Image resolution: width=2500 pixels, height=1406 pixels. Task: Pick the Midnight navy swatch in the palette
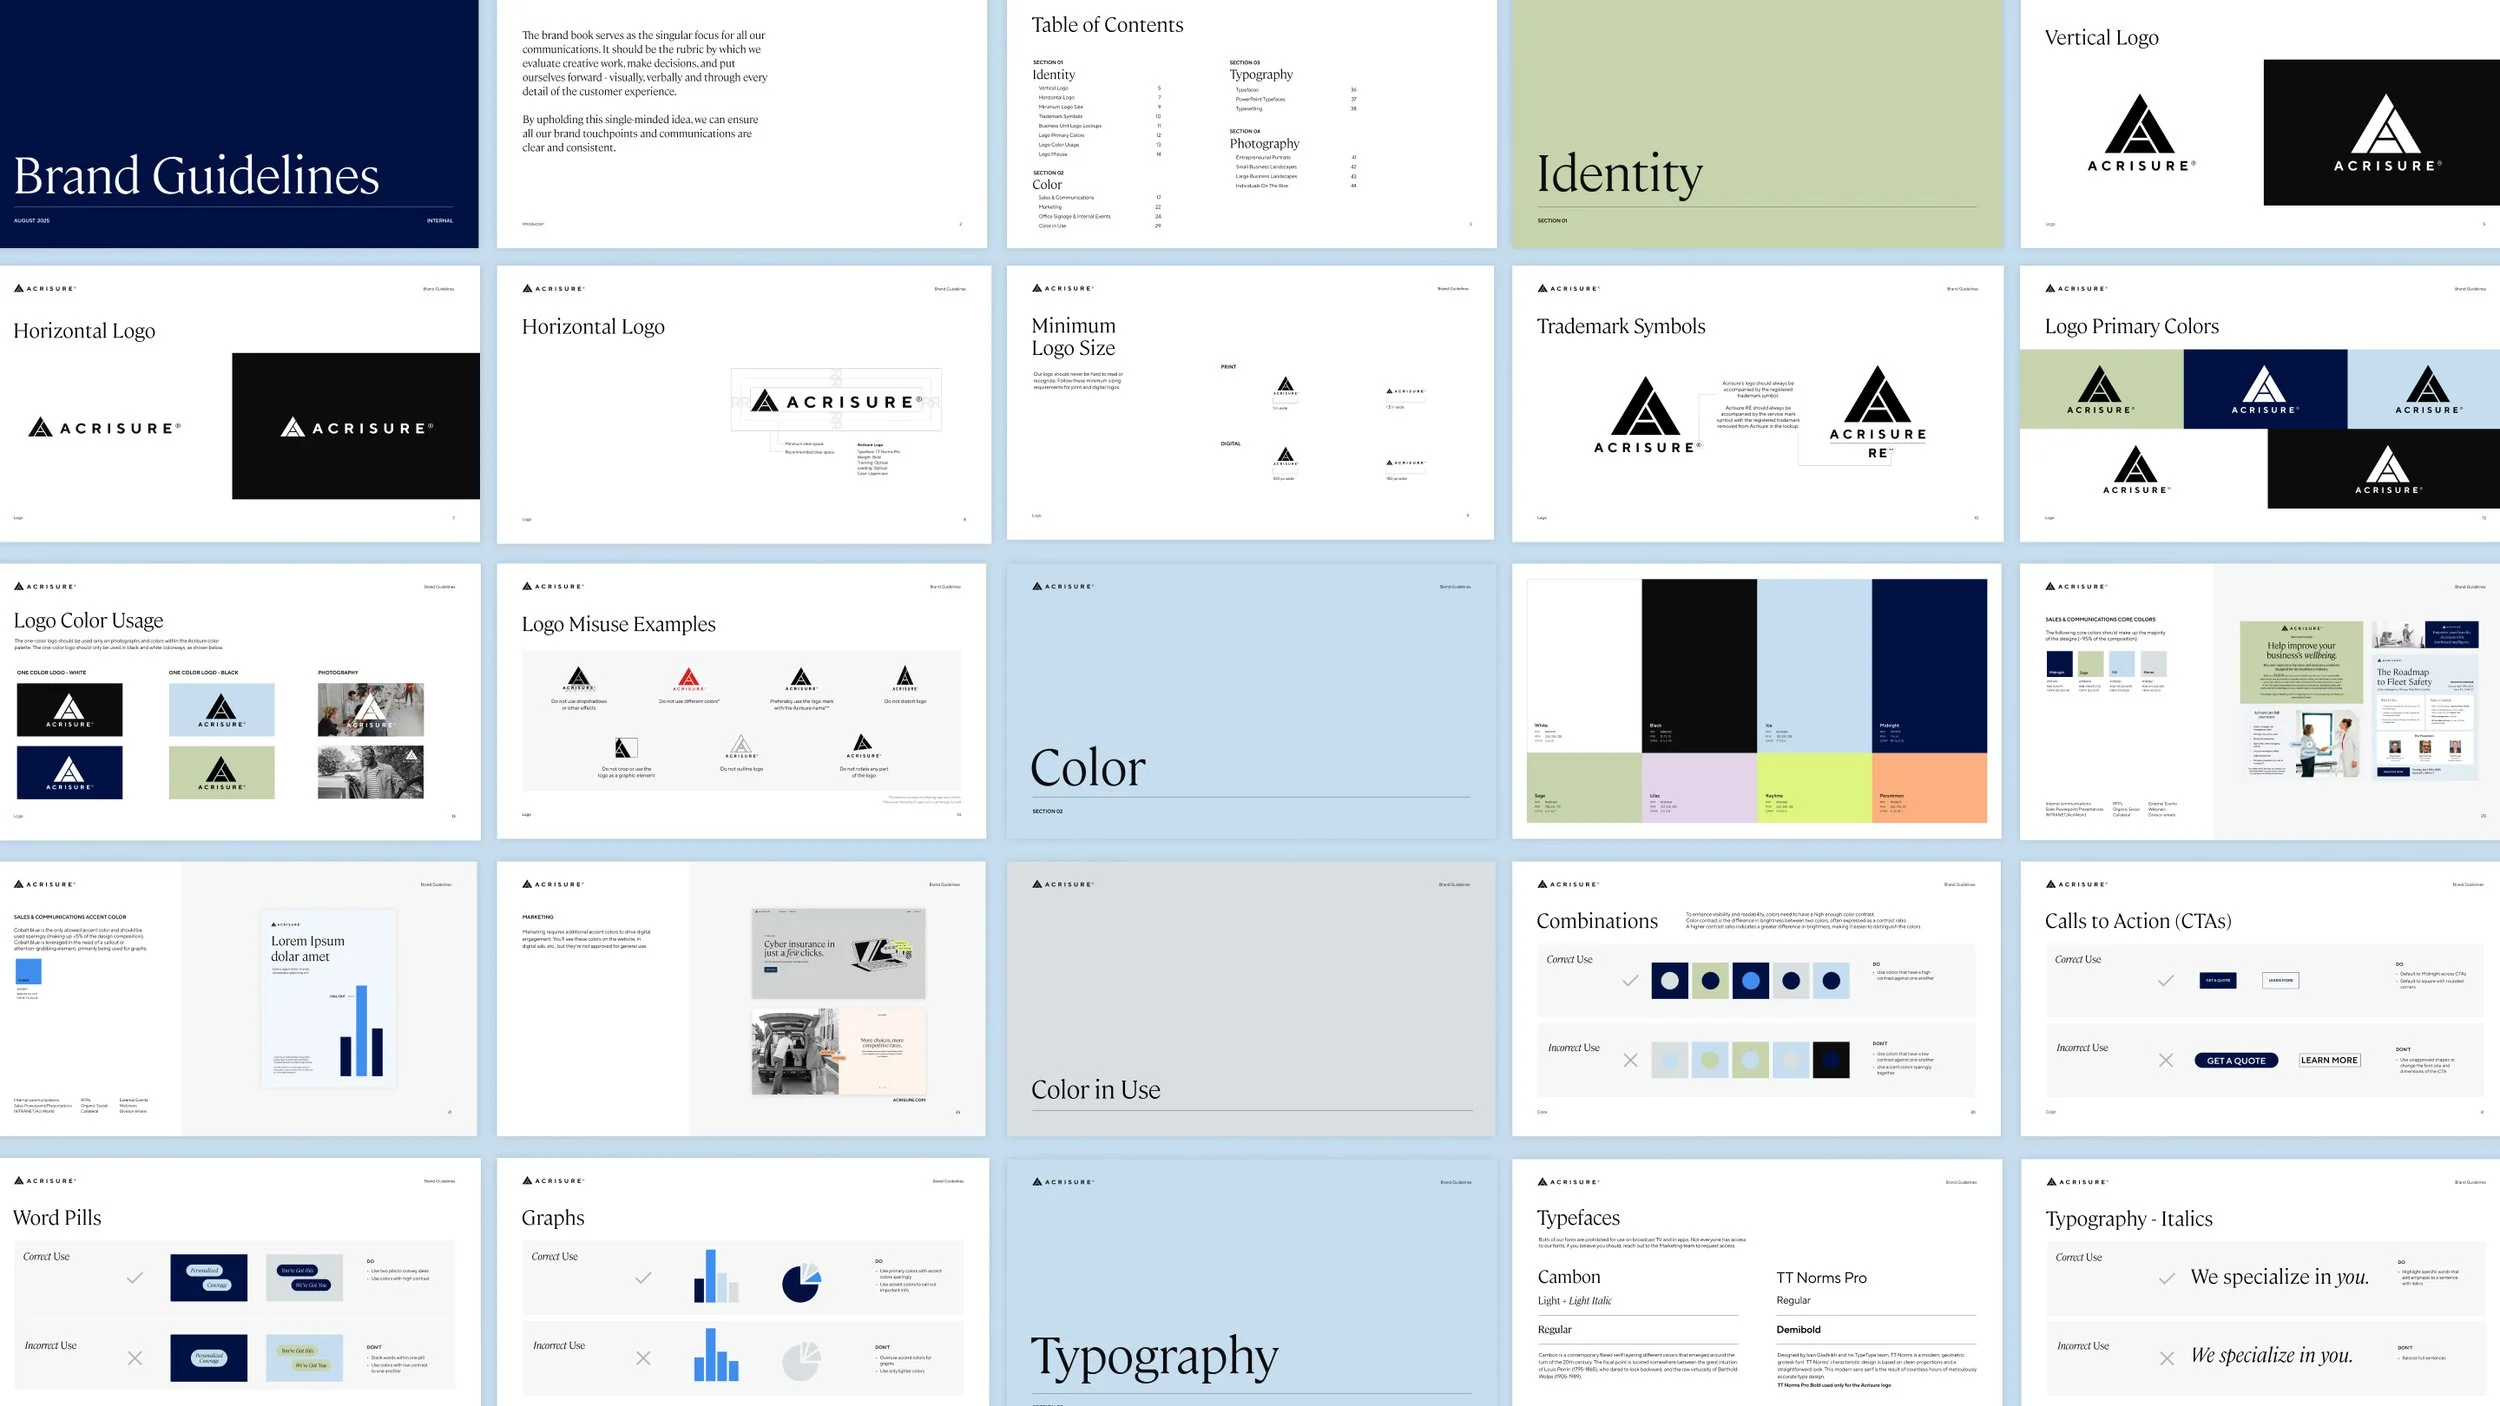[1929, 665]
